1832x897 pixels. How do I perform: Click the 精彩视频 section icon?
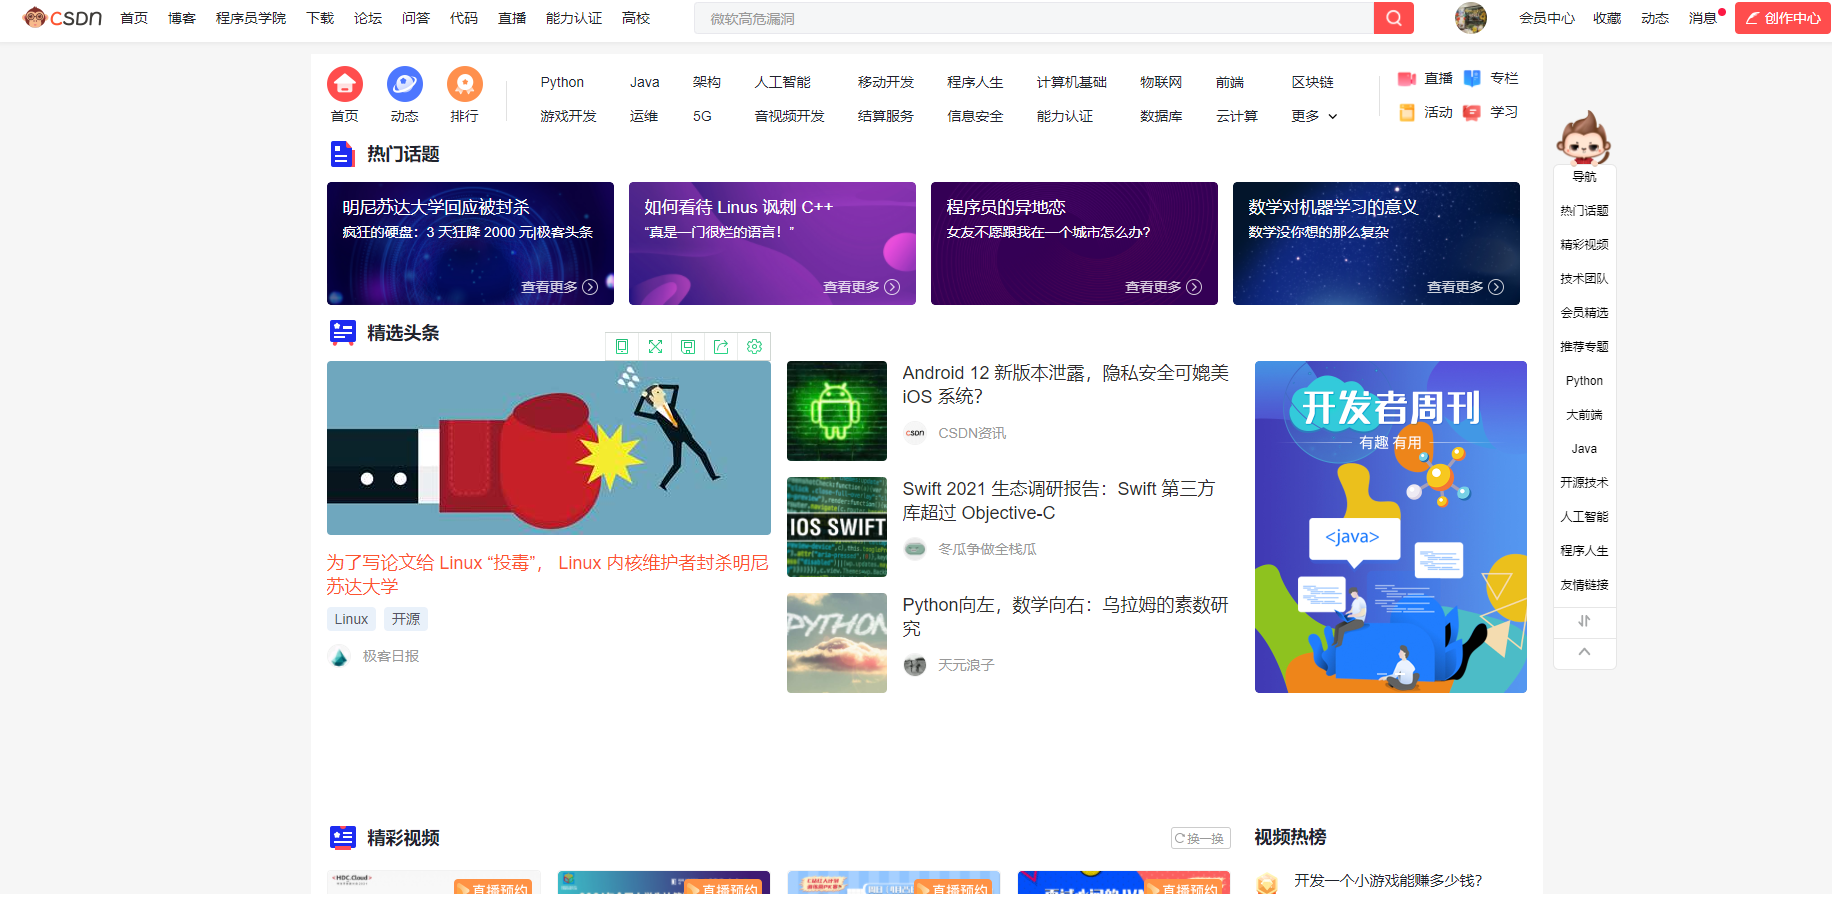342,838
